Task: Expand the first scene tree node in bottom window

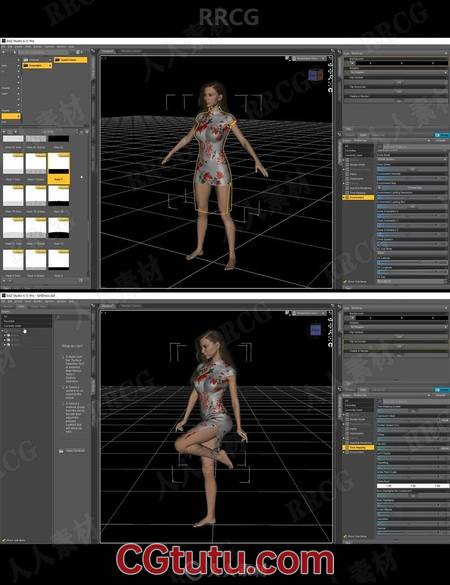Action: (x=3, y=331)
